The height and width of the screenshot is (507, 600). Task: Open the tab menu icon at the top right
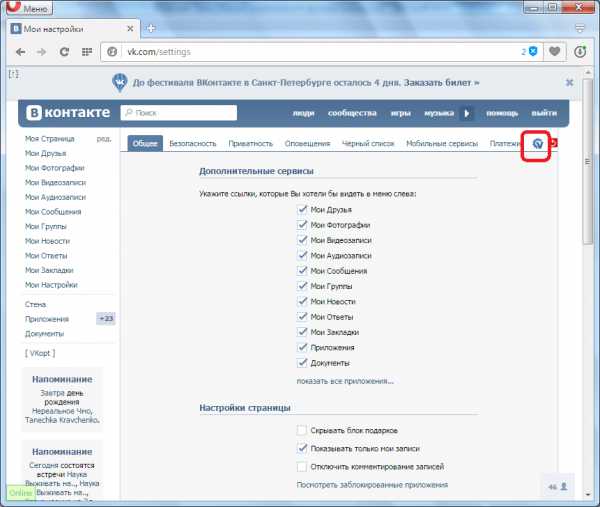coord(580,28)
